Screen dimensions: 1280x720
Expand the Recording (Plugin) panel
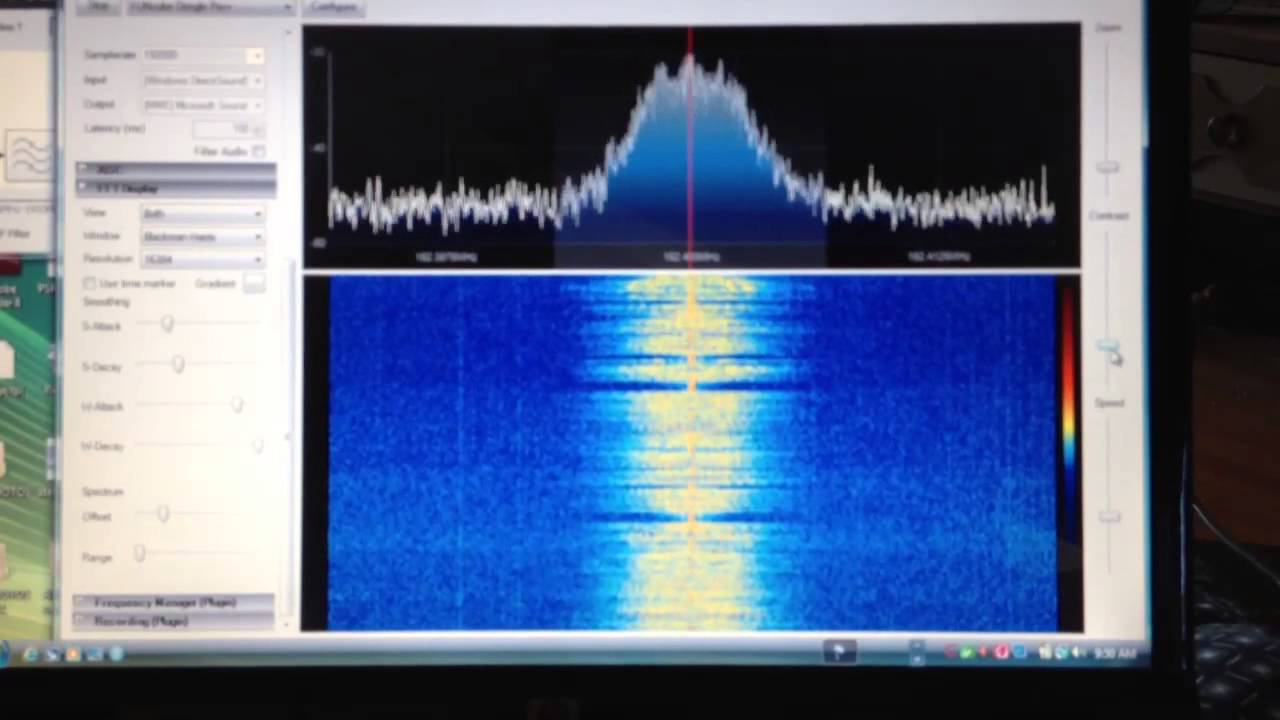click(x=174, y=621)
